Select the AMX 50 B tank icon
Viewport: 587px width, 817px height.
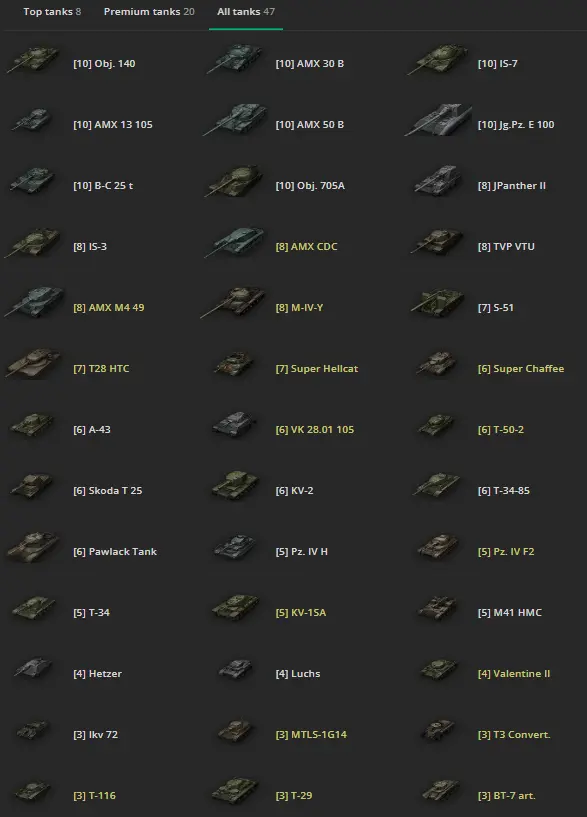pyautogui.click(x=235, y=119)
